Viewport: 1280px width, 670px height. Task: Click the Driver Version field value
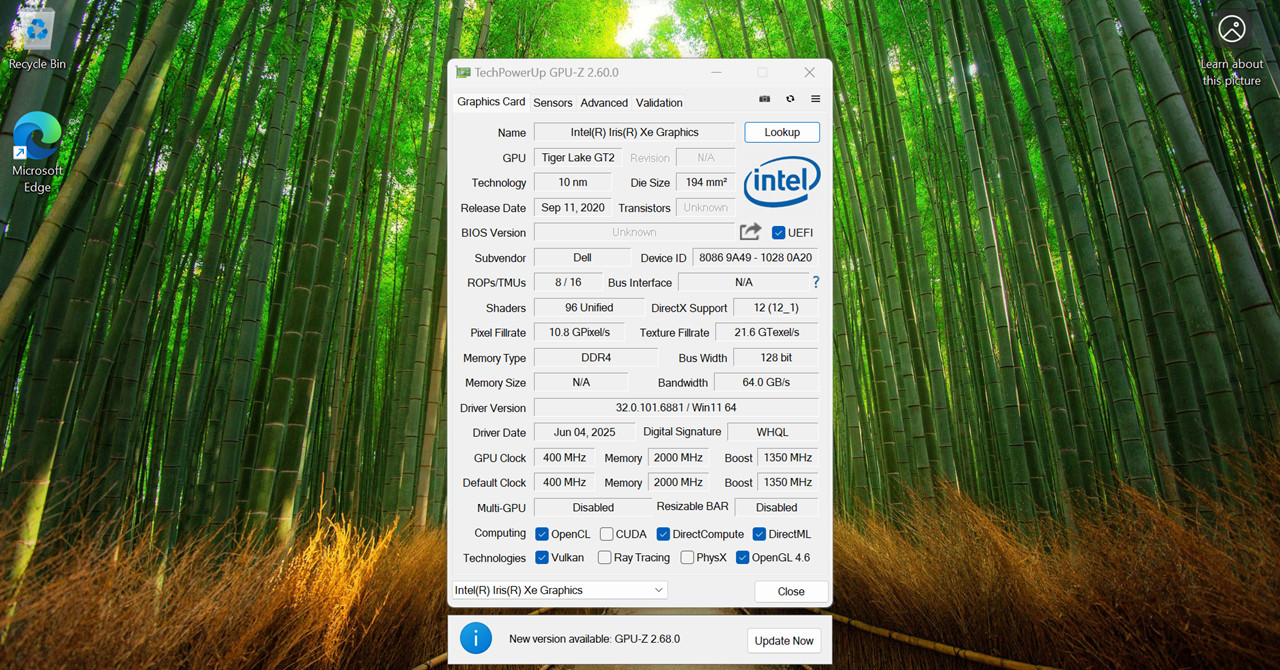676,407
